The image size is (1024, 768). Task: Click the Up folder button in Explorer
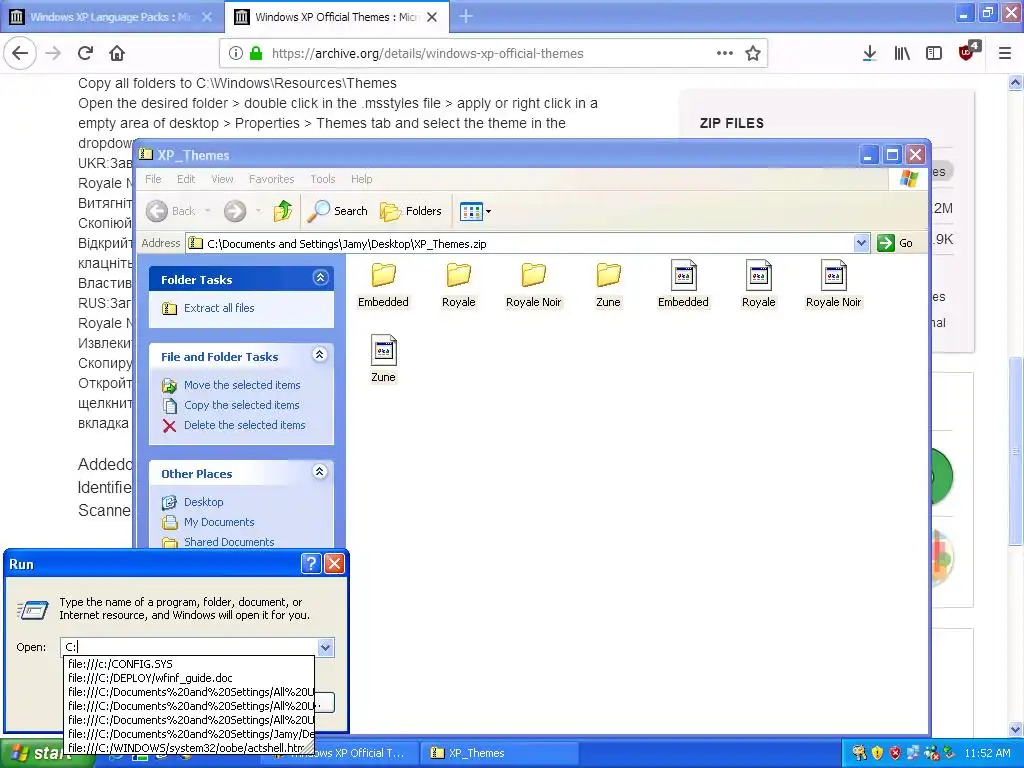(283, 211)
